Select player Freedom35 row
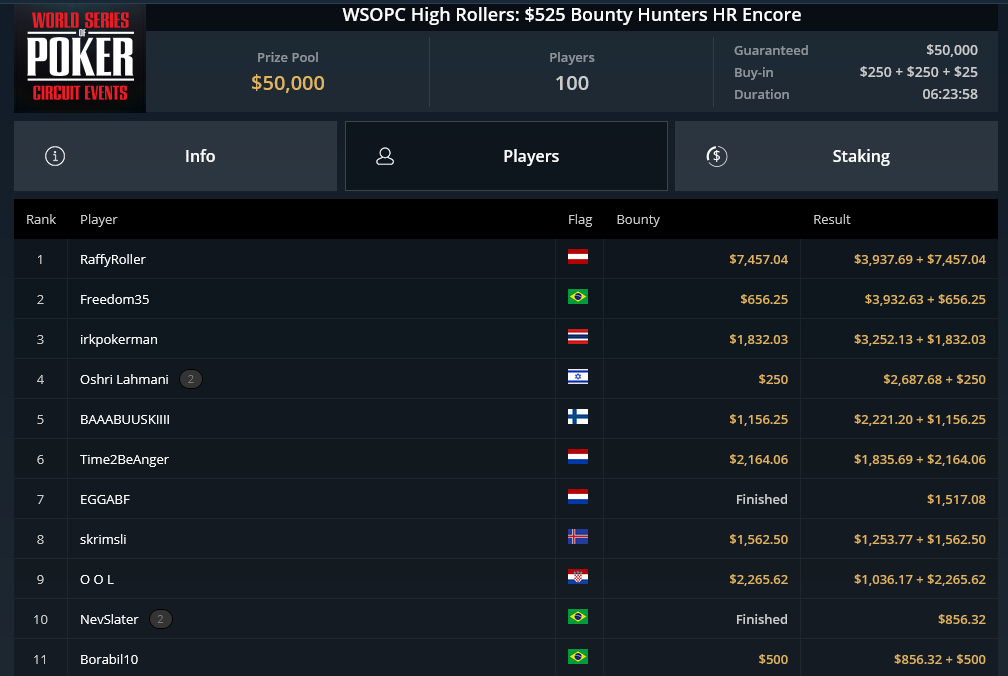This screenshot has height=676, width=1008. (506, 299)
